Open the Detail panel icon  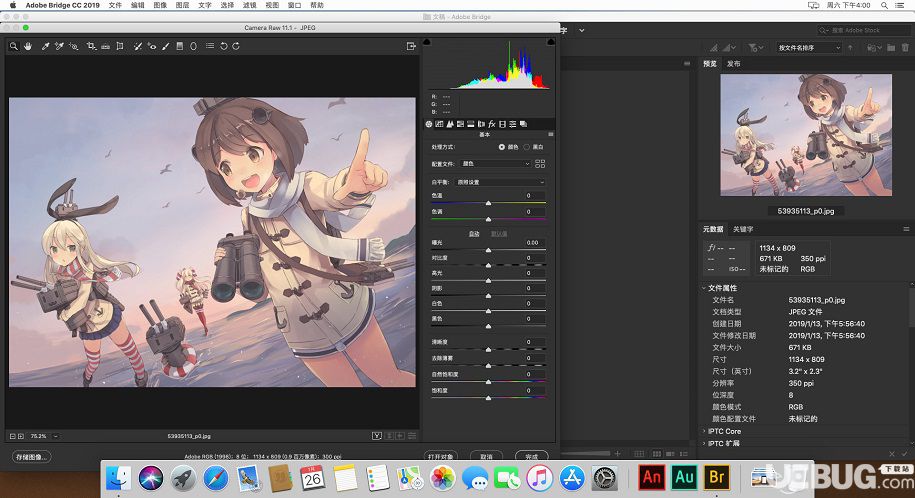pos(450,124)
